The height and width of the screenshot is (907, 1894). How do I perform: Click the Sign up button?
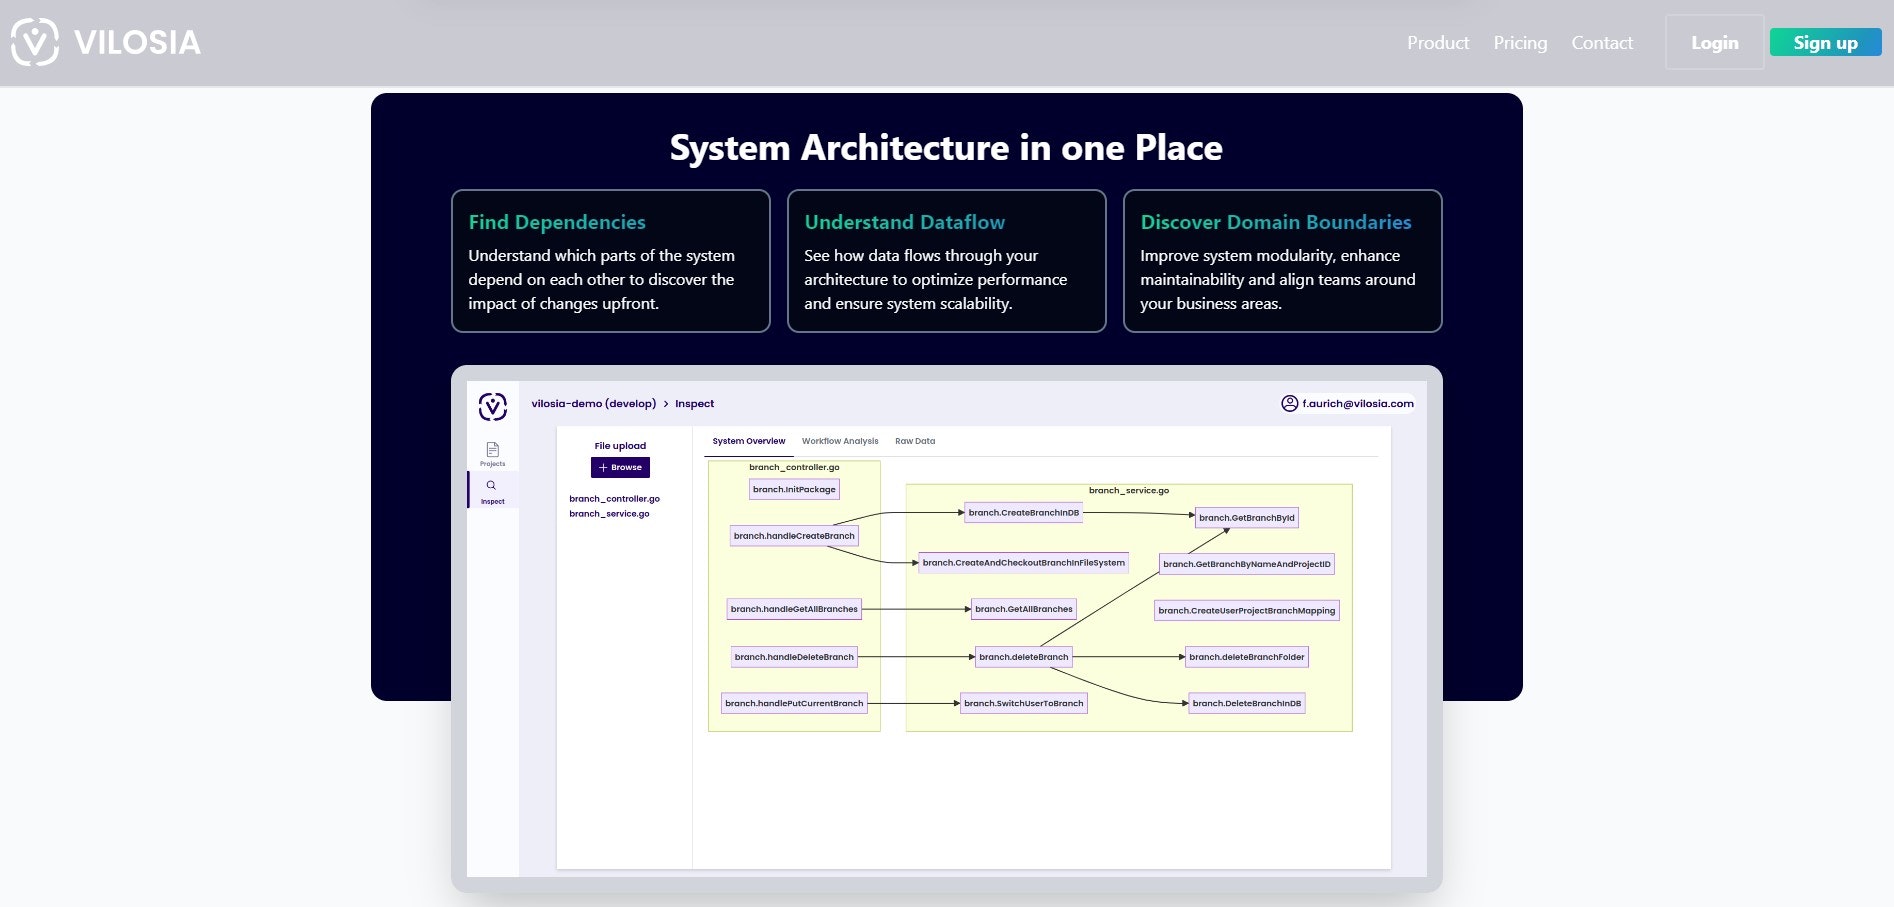1826,42
